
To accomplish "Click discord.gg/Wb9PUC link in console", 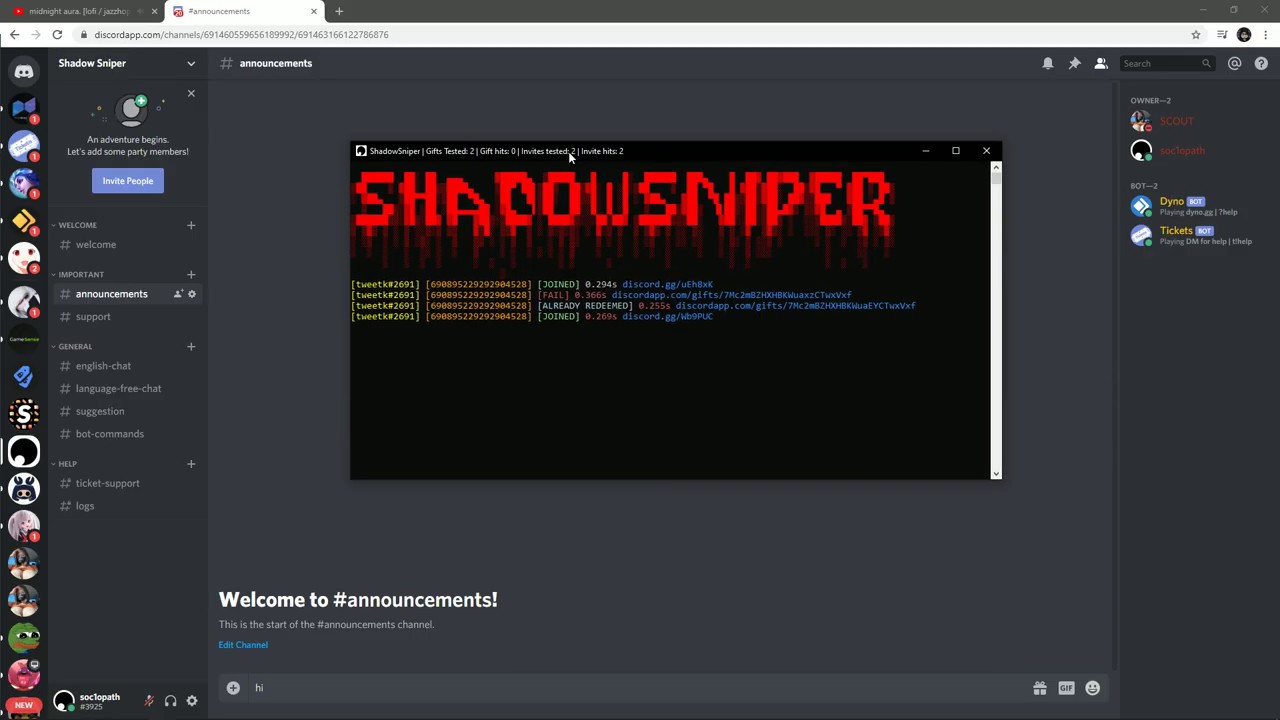I will 667,316.
